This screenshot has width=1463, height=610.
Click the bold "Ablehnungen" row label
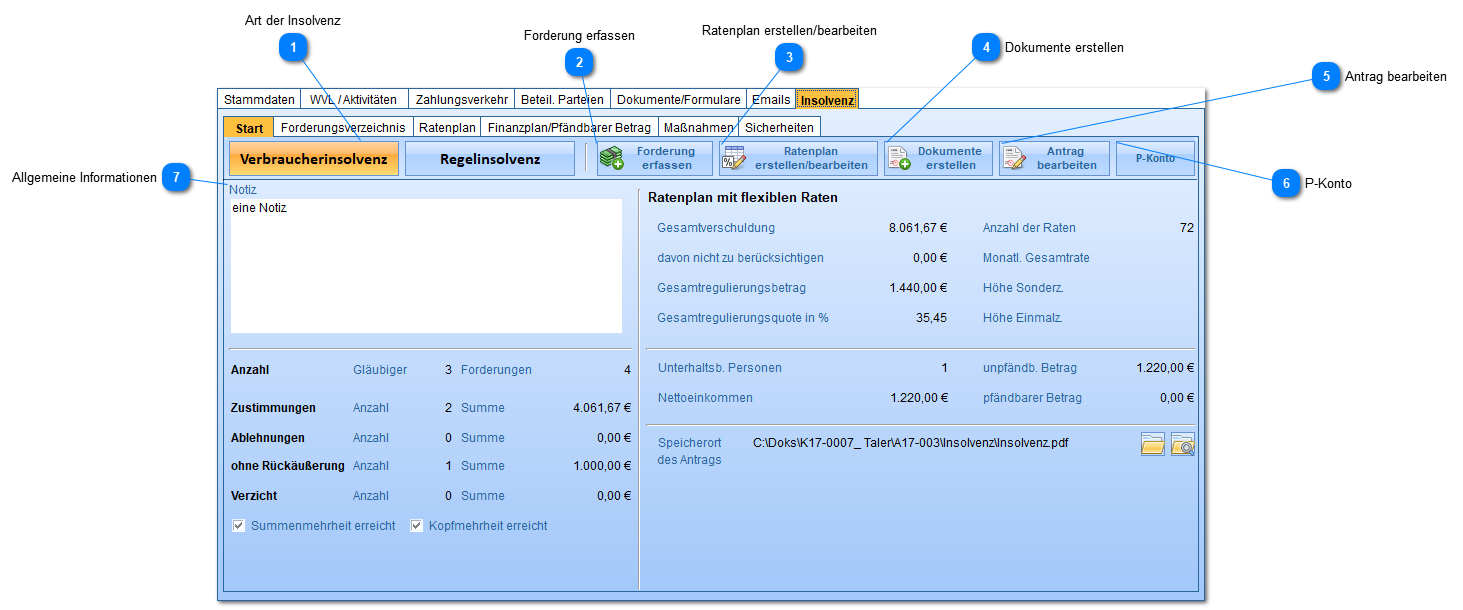(268, 438)
